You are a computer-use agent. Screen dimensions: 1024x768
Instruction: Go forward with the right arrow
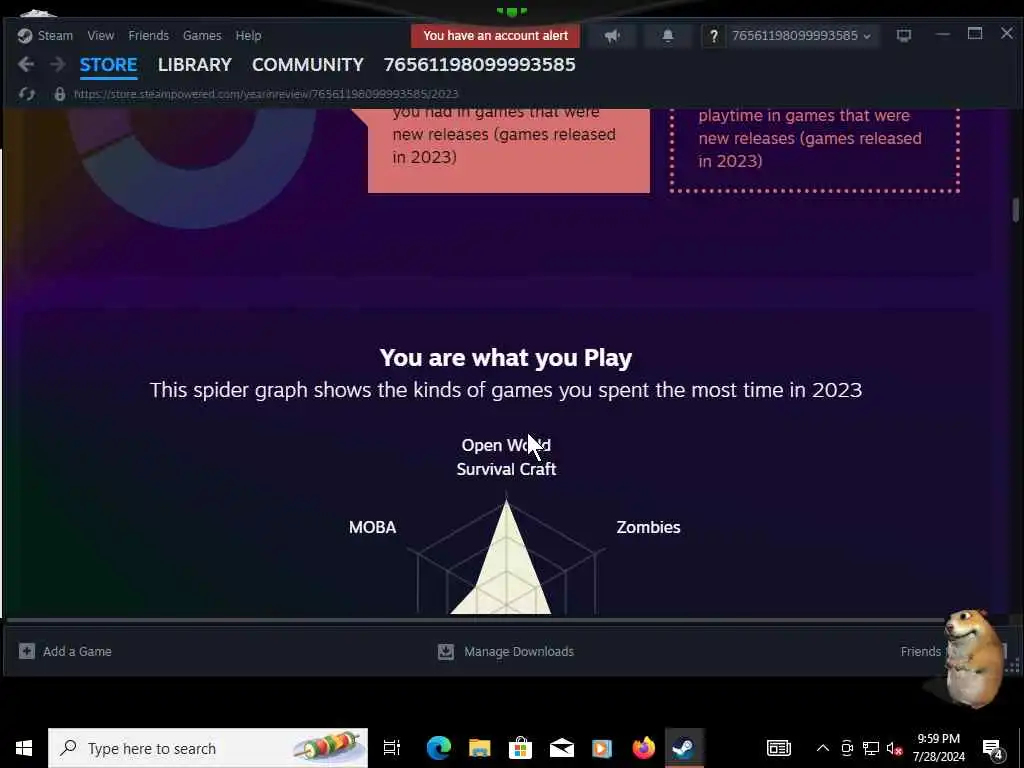(57, 64)
